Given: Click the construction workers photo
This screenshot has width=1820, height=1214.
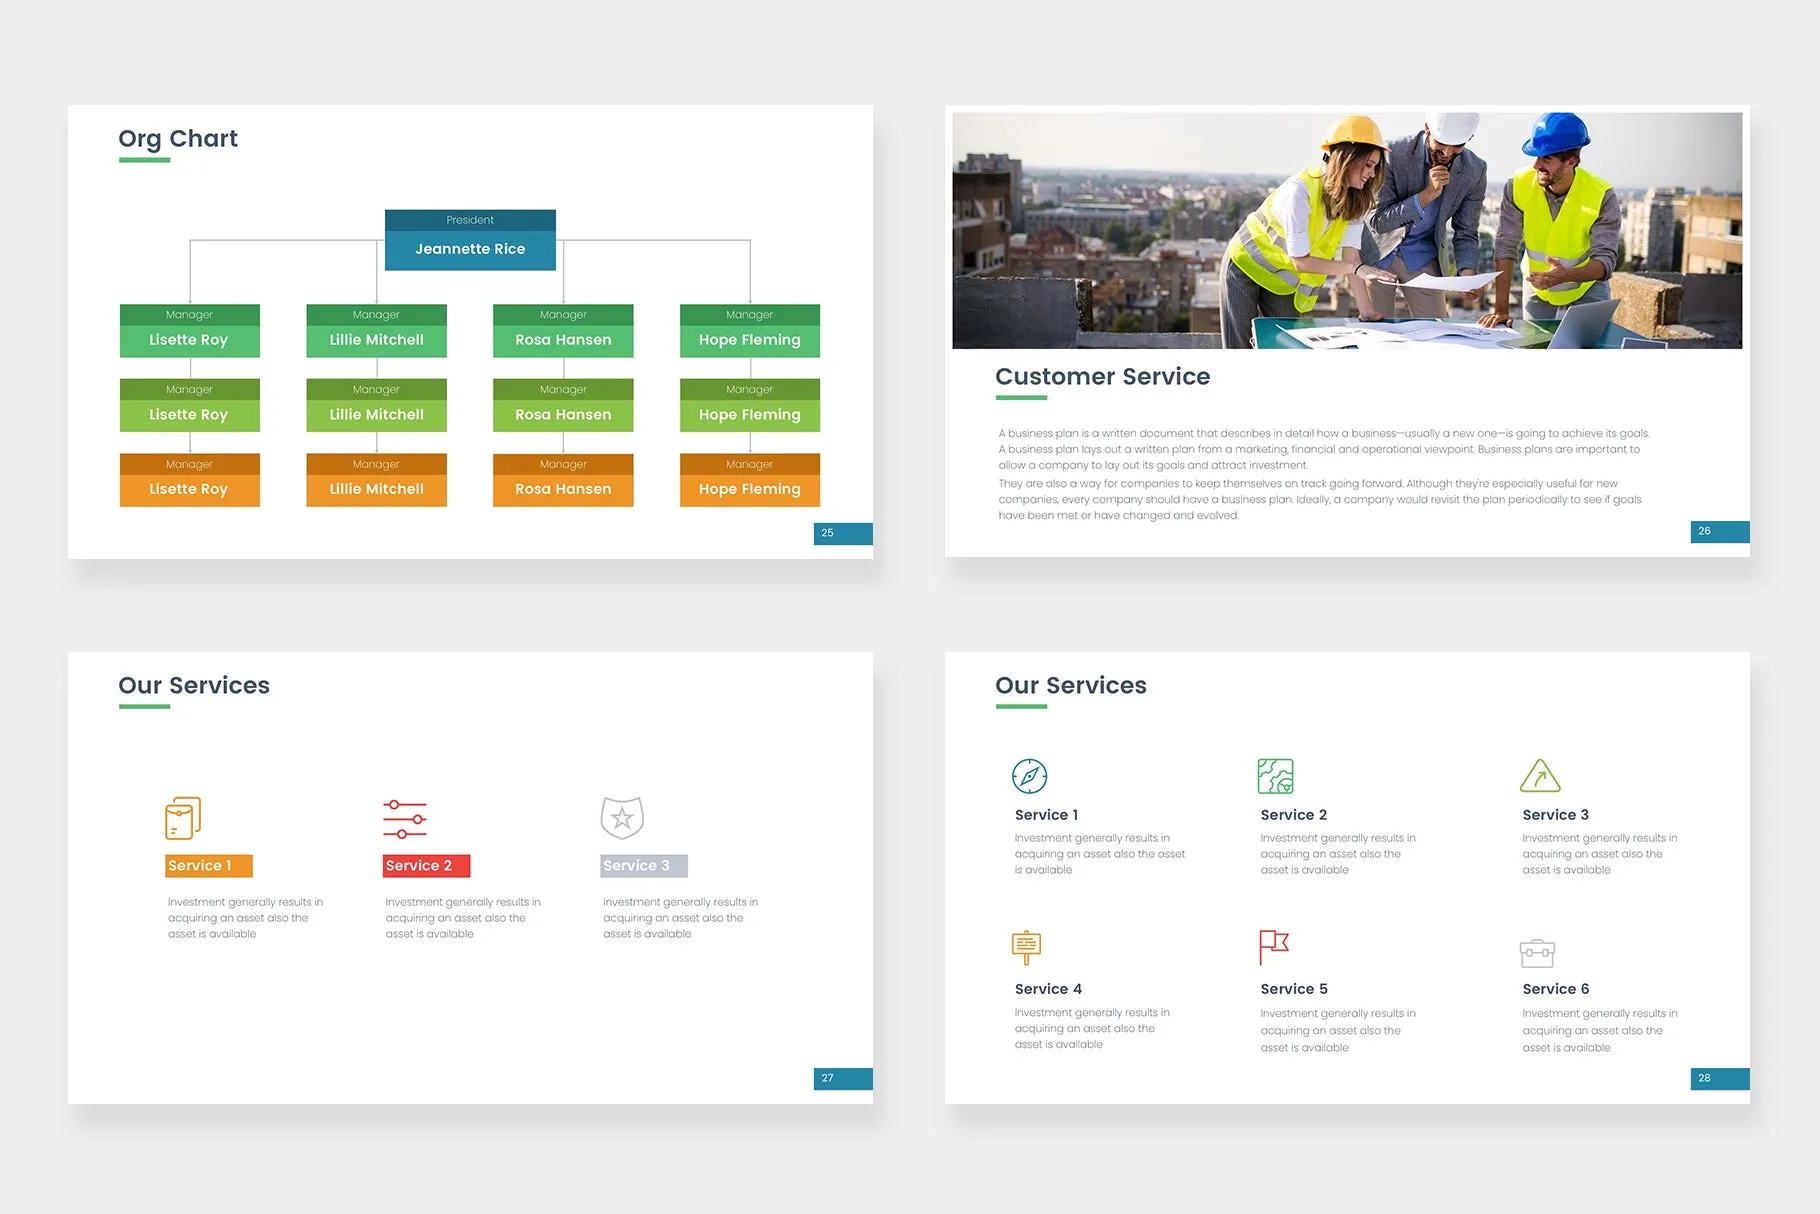Looking at the screenshot, I should (1347, 230).
